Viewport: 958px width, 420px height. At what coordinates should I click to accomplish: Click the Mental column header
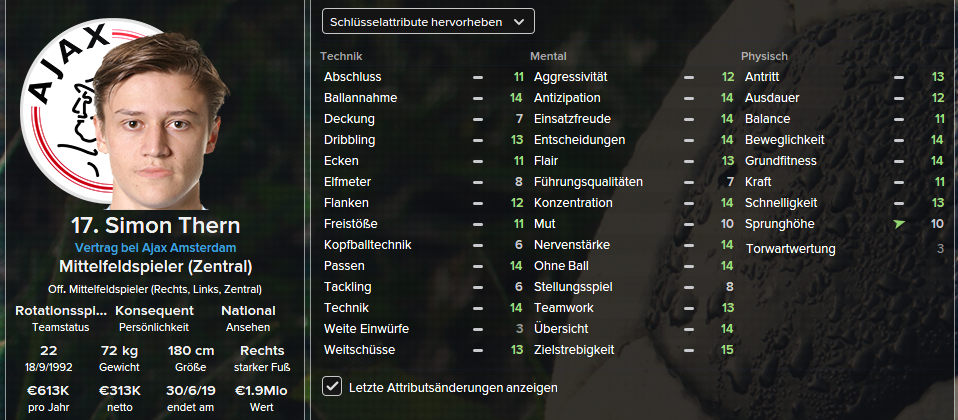[549, 56]
